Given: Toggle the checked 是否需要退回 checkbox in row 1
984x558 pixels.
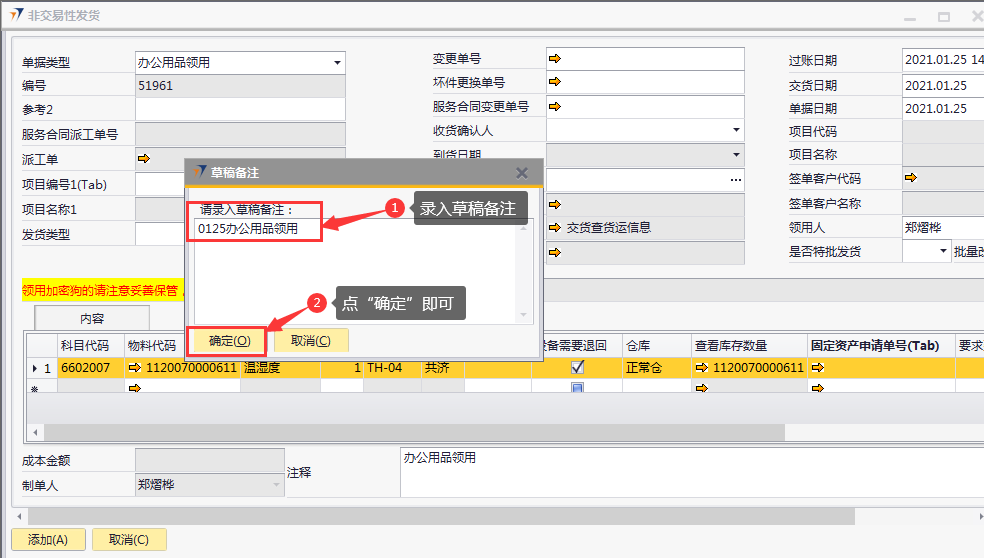Looking at the screenshot, I should (577, 368).
